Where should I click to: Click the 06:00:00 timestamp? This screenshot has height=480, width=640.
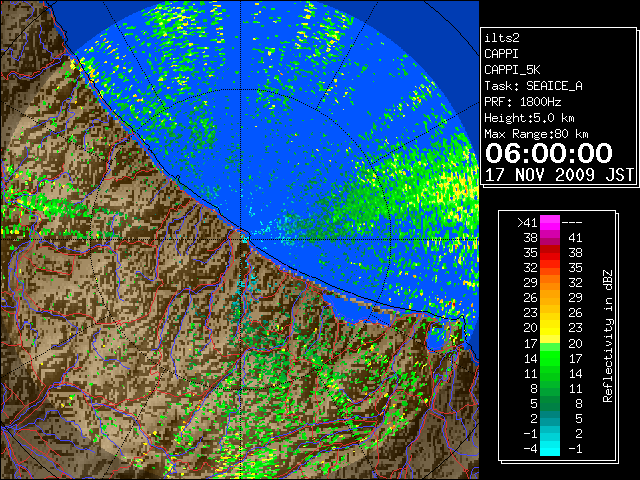click(x=549, y=153)
